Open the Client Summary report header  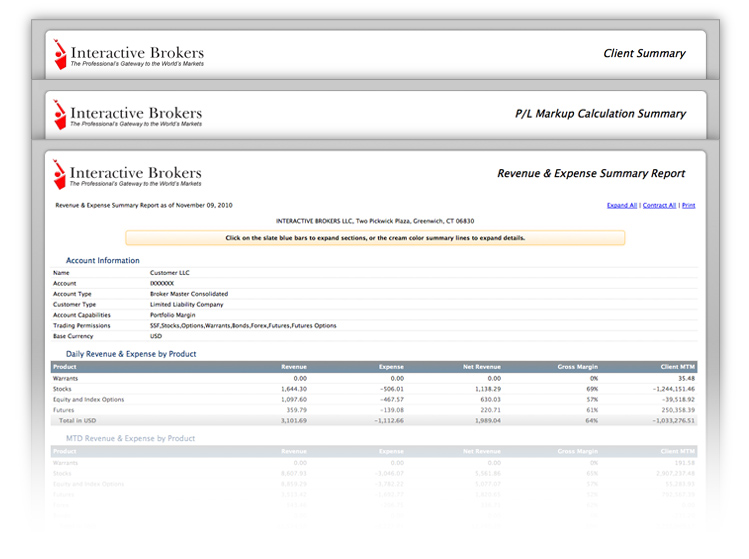(x=644, y=54)
